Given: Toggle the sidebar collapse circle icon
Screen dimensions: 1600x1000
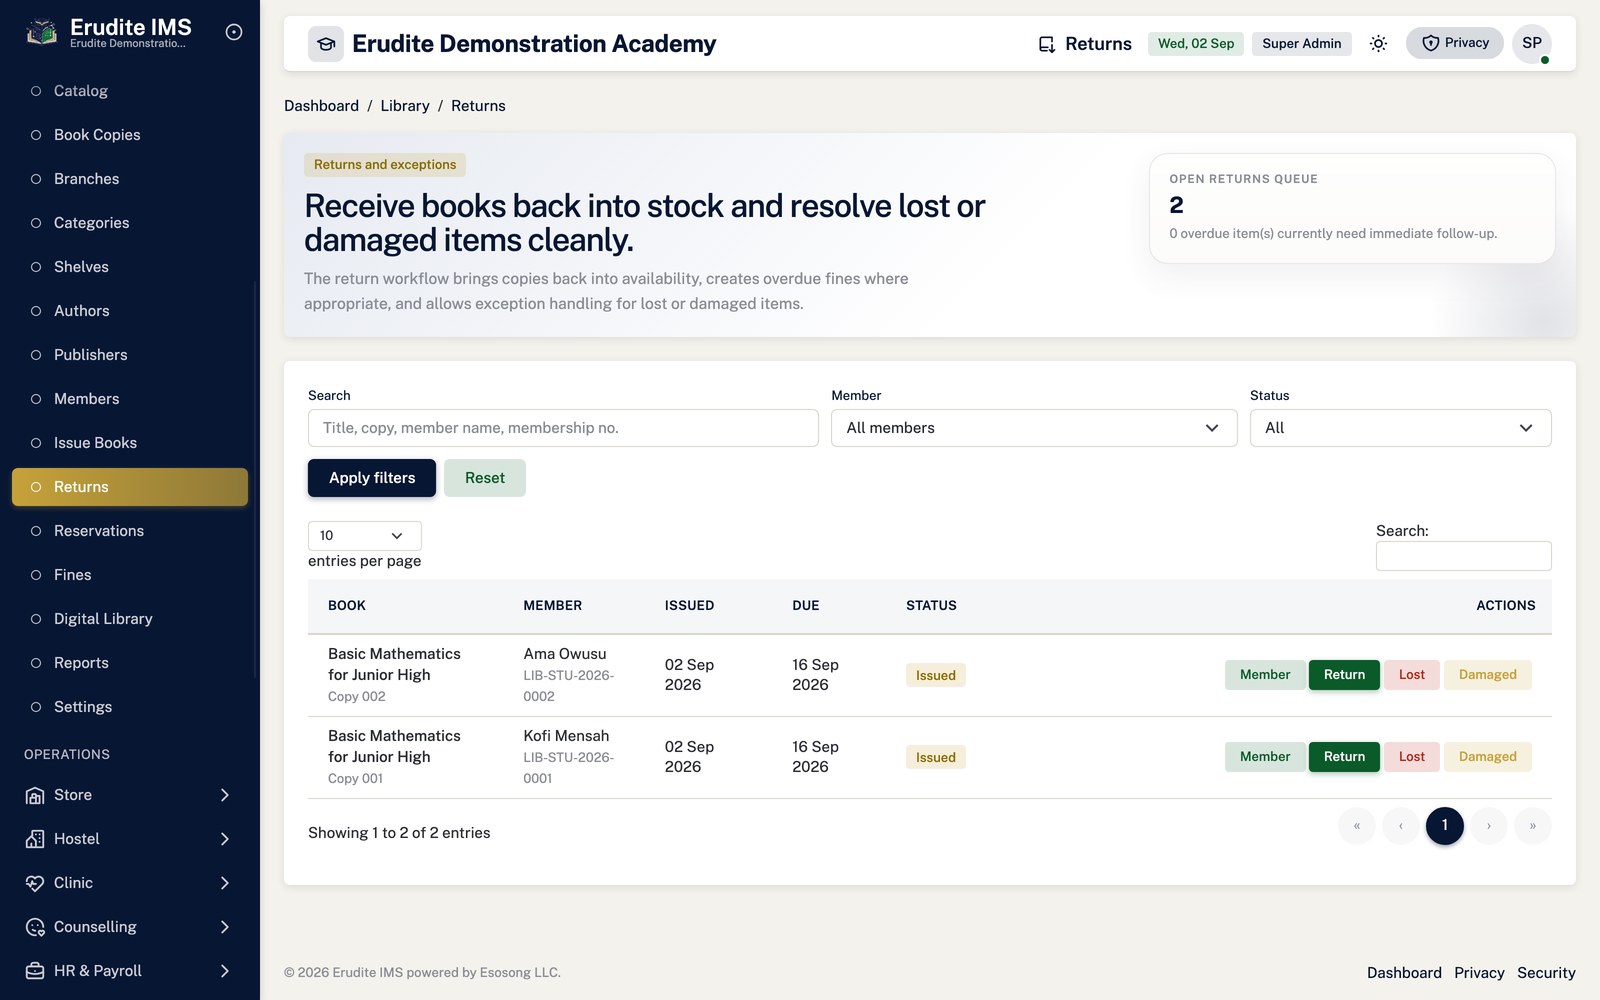Looking at the screenshot, I should (234, 32).
